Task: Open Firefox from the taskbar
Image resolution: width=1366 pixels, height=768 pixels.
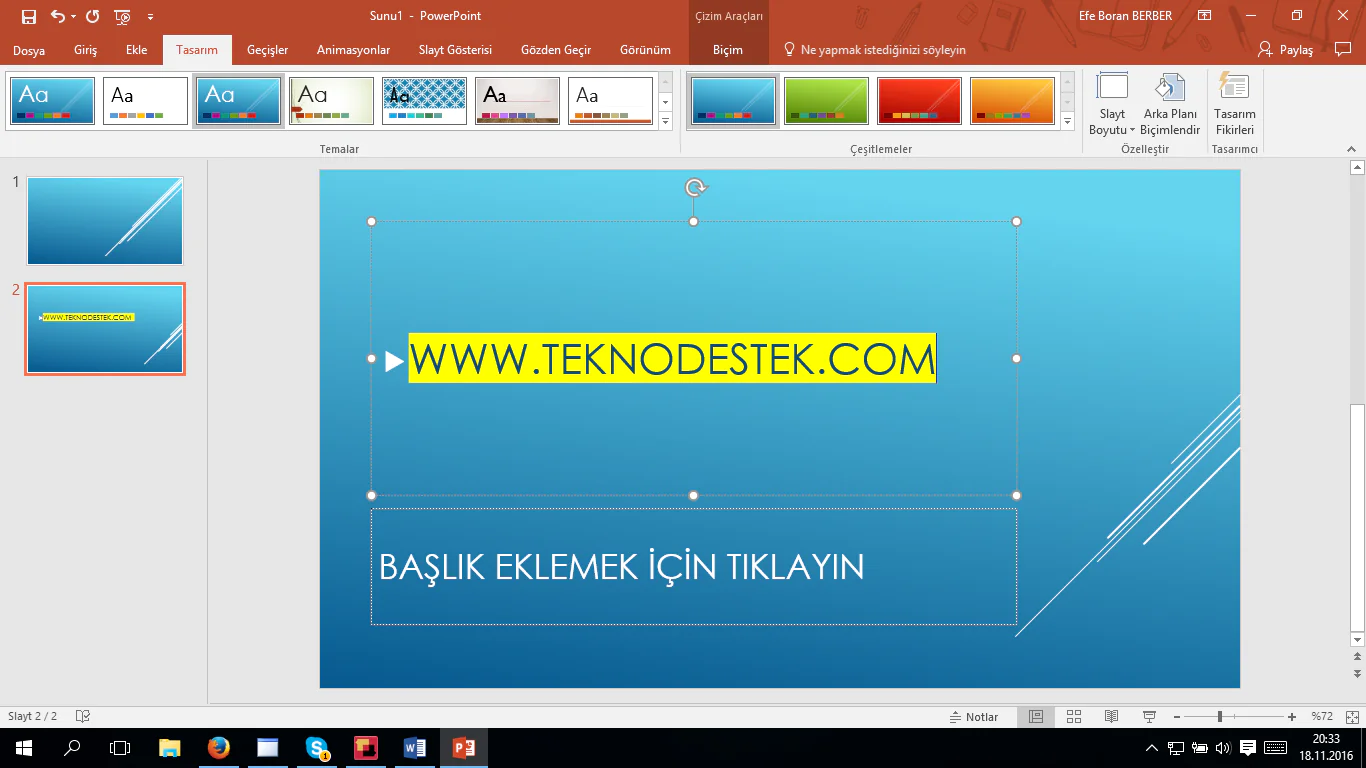Action: click(219, 748)
